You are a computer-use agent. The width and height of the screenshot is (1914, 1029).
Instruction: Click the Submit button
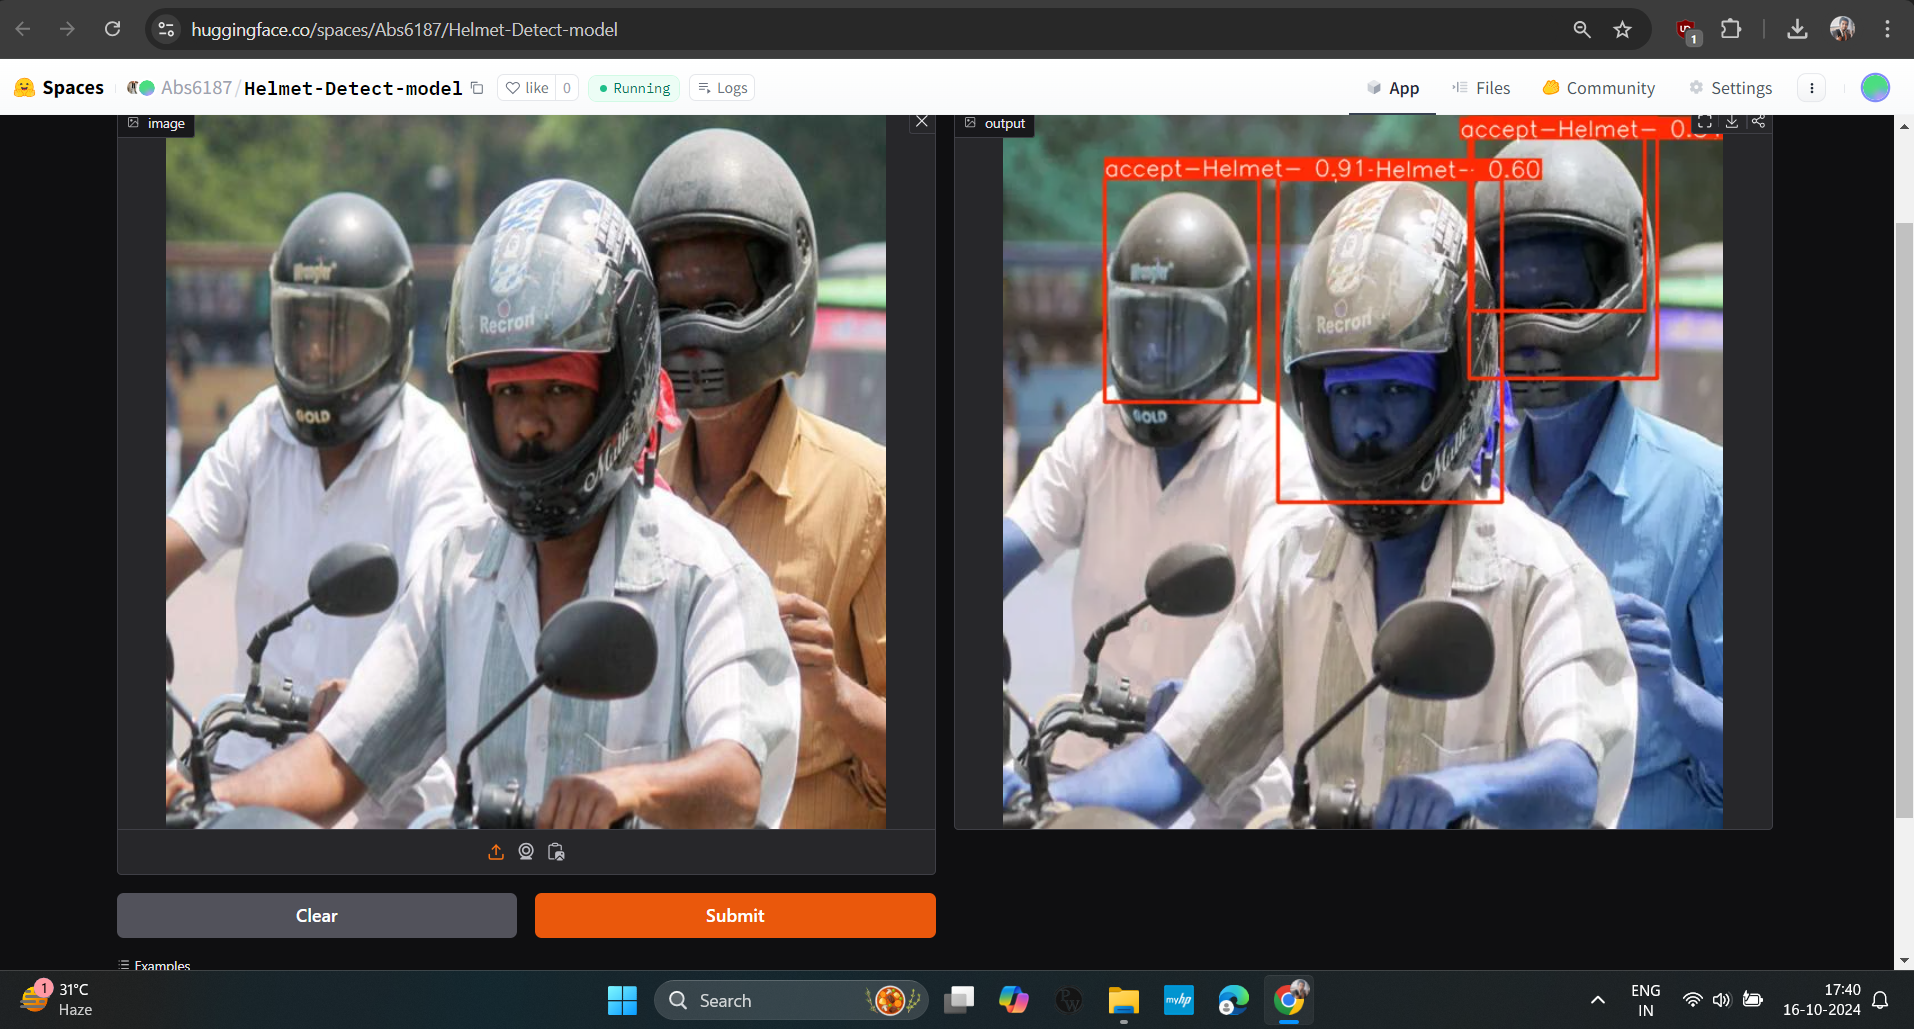[x=734, y=915]
